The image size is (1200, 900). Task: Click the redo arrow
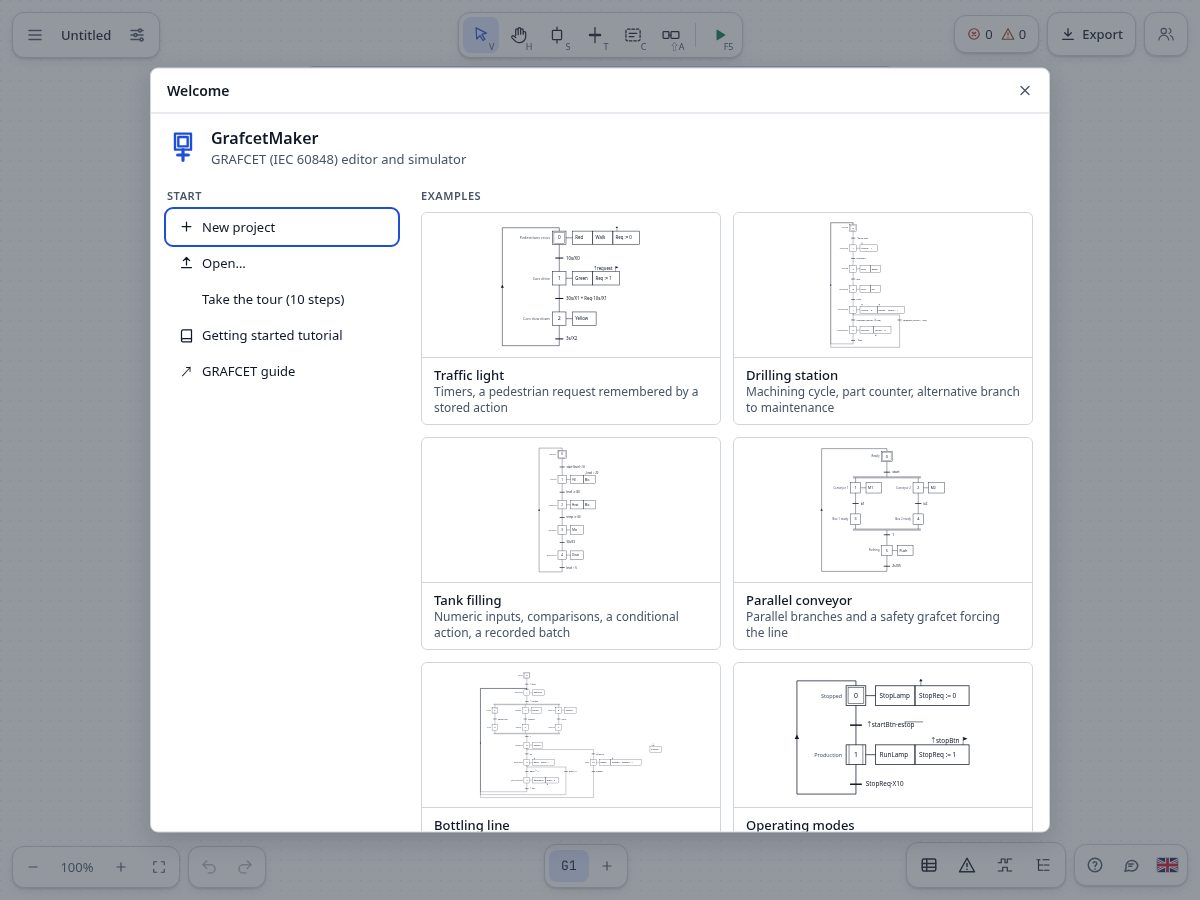[245, 867]
